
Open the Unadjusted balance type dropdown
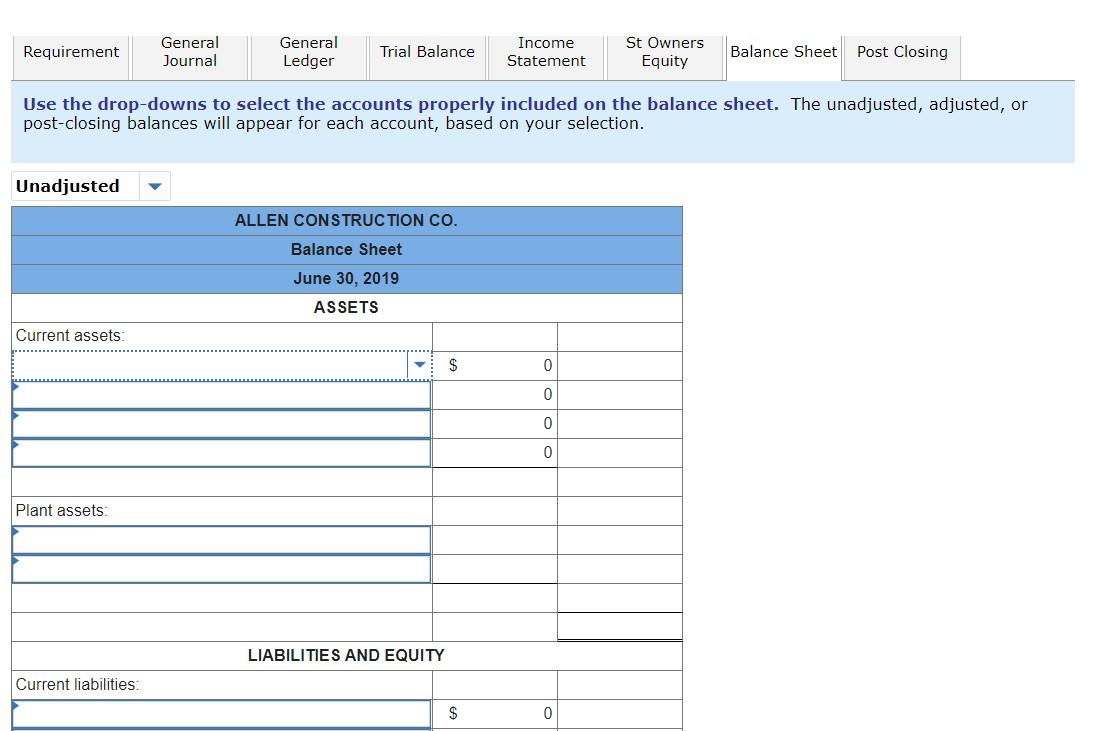pos(90,185)
